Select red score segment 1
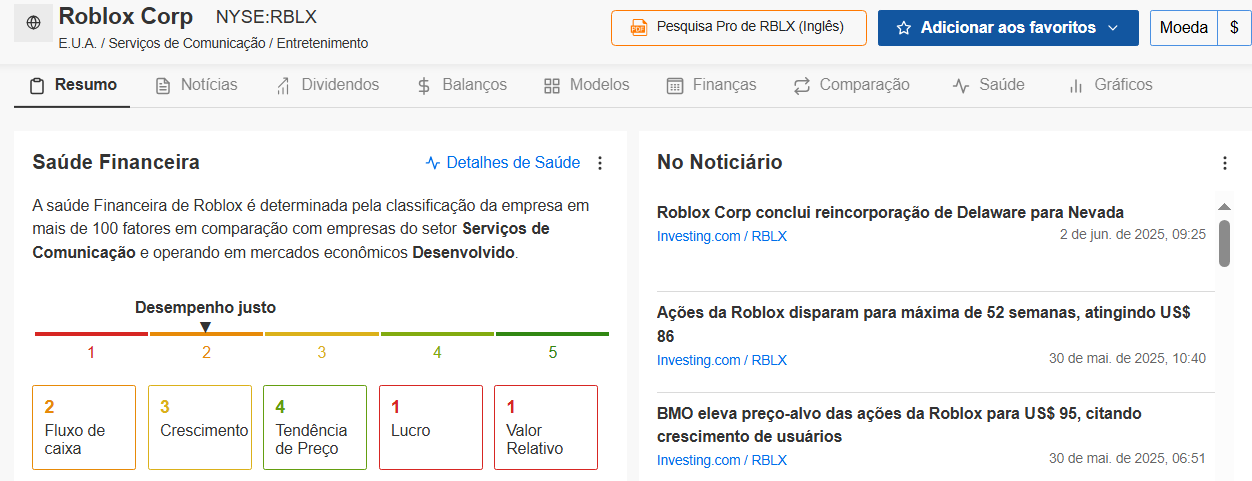The height and width of the screenshot is (481, 1252). tap(91, 334)
